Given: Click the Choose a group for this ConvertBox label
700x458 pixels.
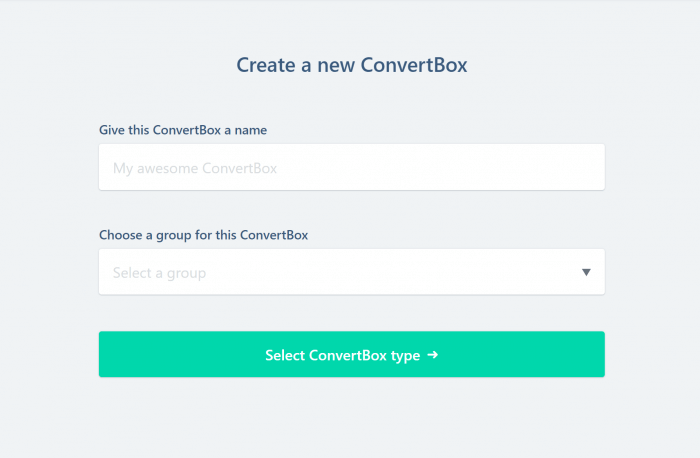Looking at the screenshot, I should coord(204,235).
